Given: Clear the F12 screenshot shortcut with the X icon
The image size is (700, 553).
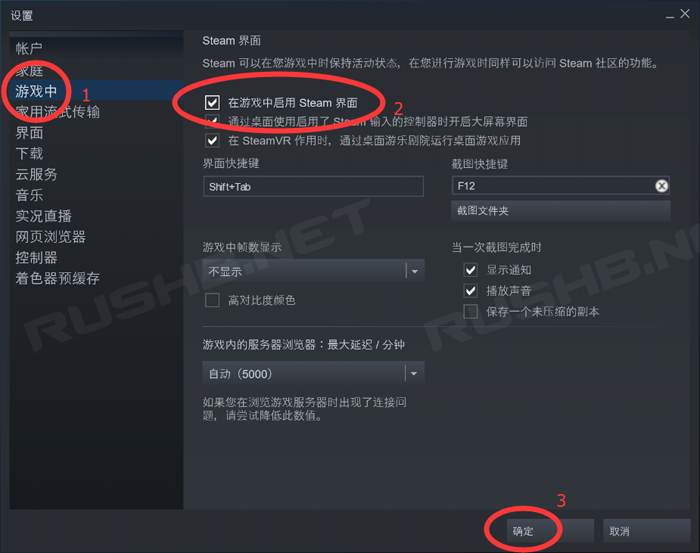Looking at the screenshot, I should pos(661,186).
